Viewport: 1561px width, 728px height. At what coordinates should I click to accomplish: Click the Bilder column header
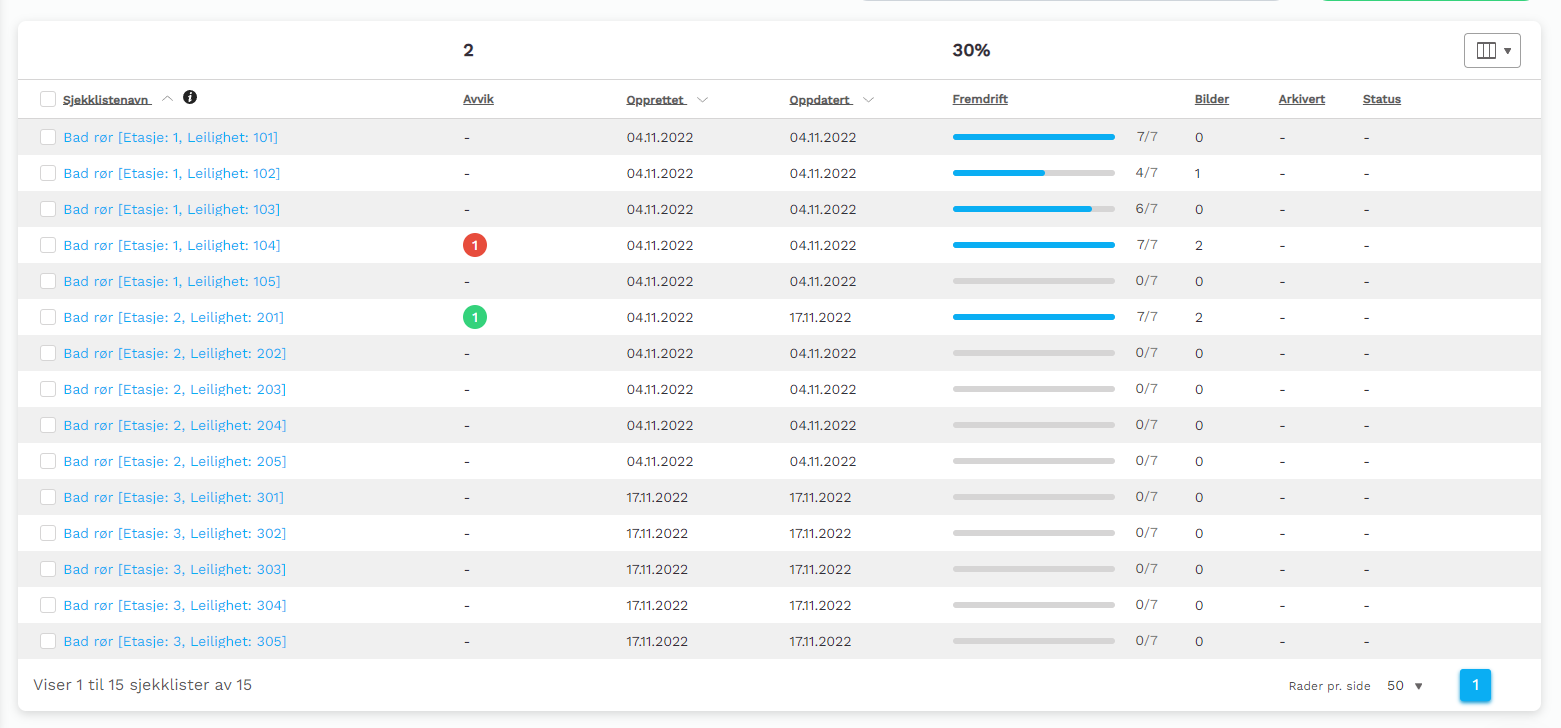click(x=1211, y=99)
